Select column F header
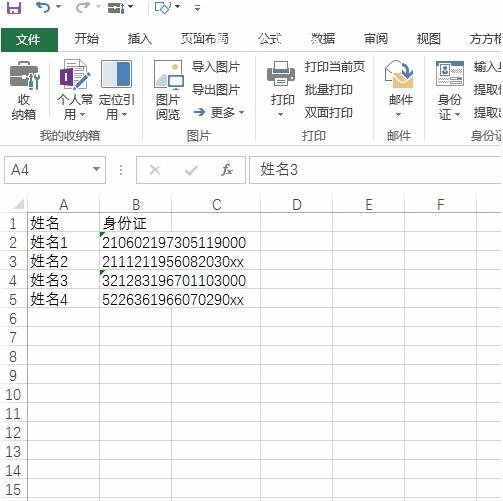Image resolution: width=503 pixels, height=501 pixels. pyautogui.click(x=440, y=204)
